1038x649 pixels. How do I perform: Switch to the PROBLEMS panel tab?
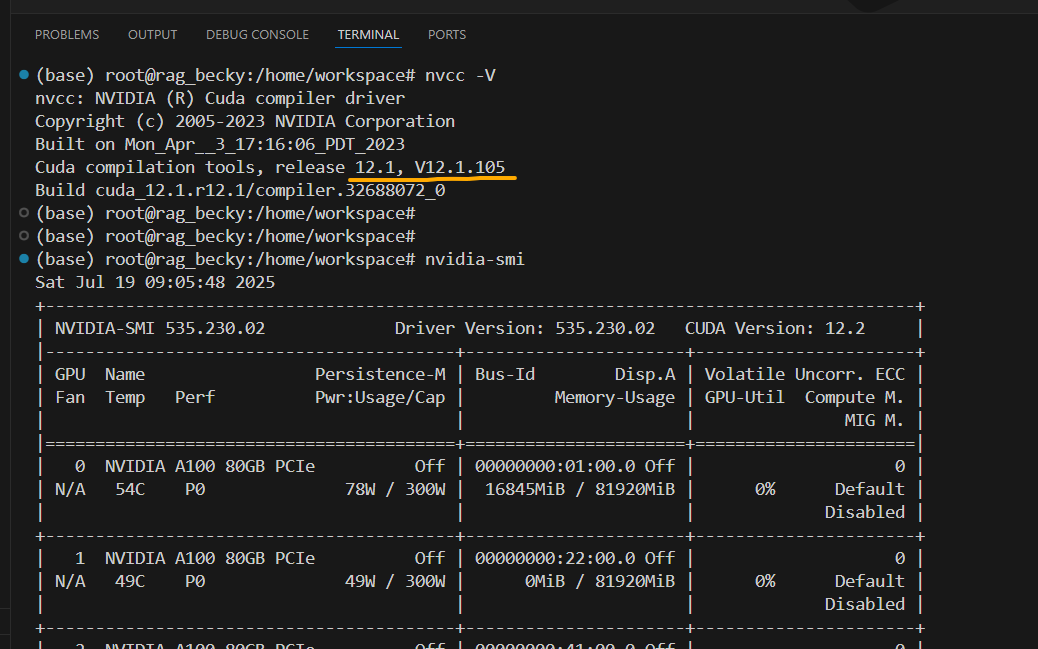coord(67,34)
